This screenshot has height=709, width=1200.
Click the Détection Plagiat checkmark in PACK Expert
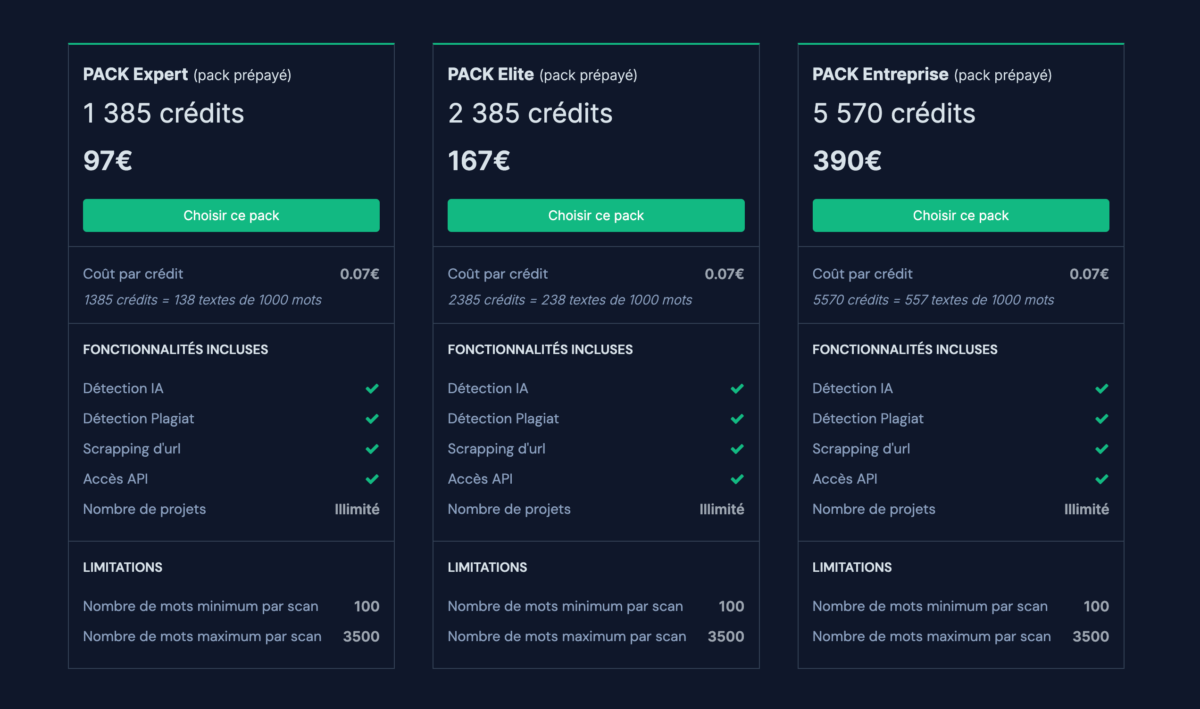pos(371,418)
